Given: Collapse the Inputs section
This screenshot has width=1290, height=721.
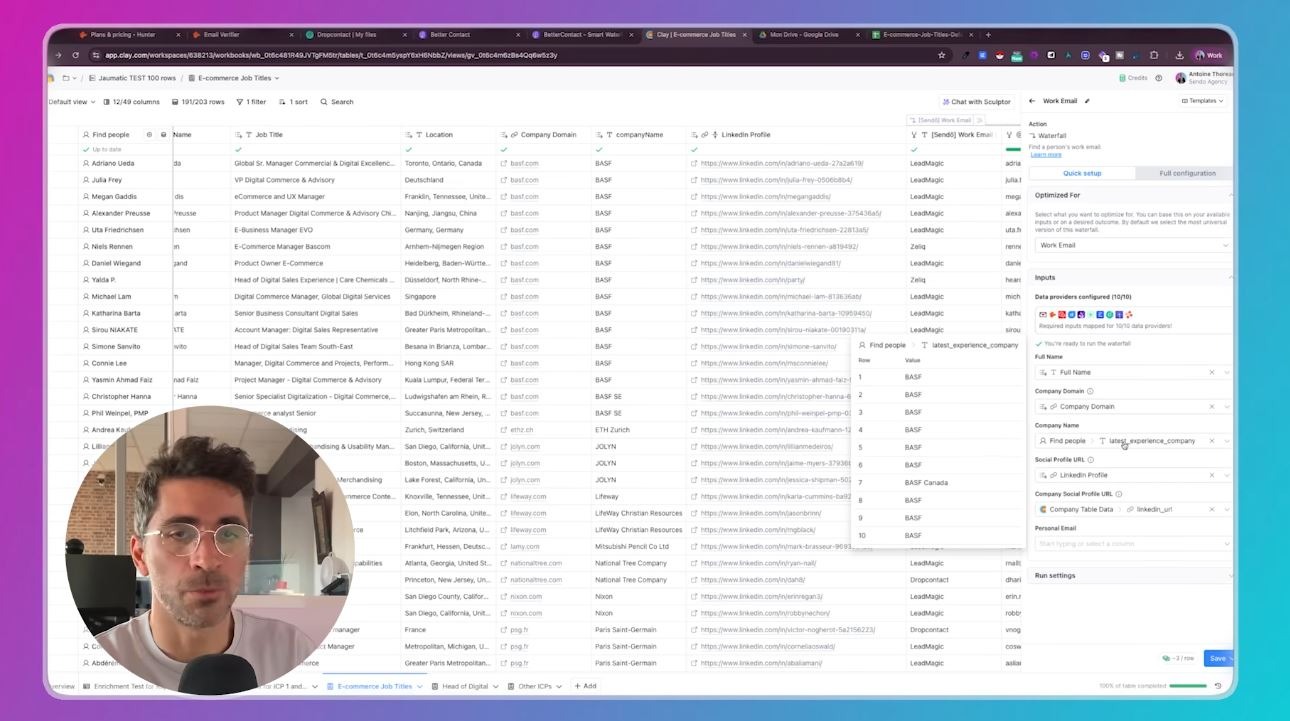Looking at the screenshot, I should tap(1230, 277).
